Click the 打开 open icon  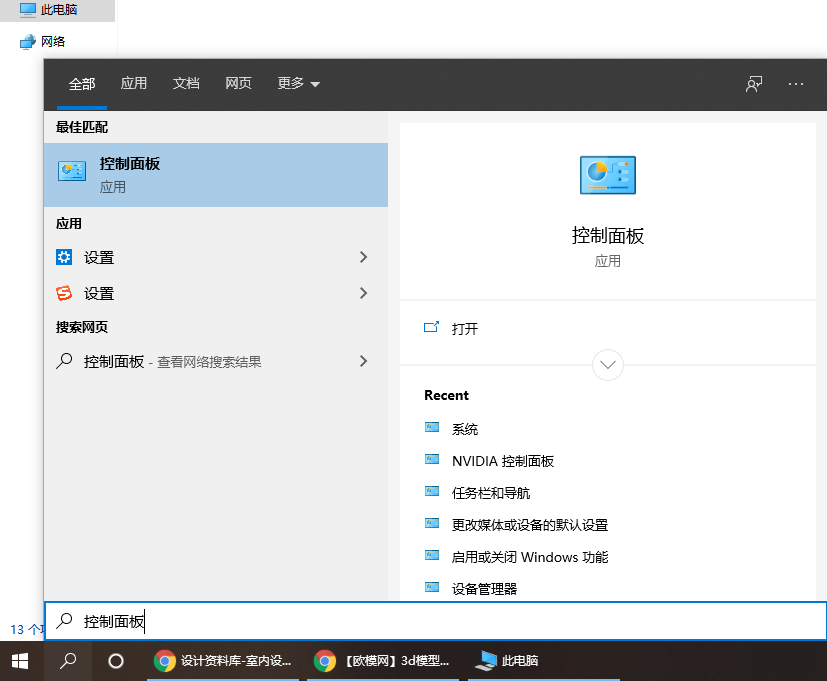pyautogui.click(x=431, y=328)
